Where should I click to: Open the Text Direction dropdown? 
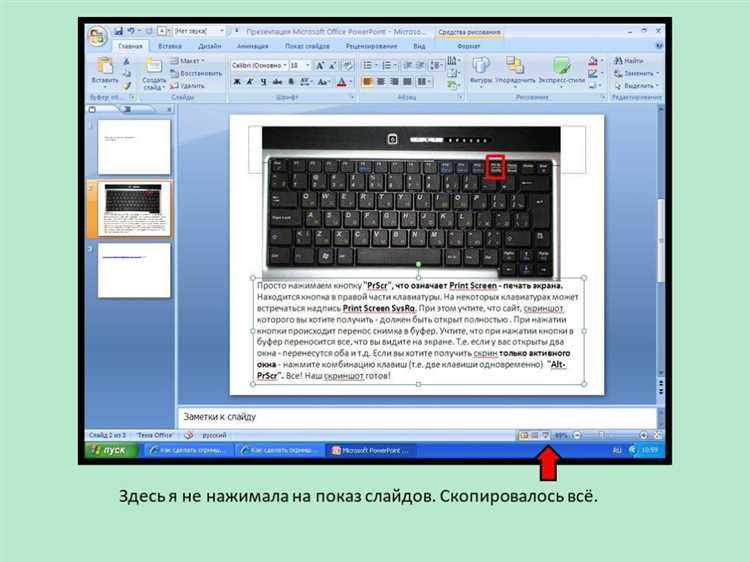(x=452, y=61)
